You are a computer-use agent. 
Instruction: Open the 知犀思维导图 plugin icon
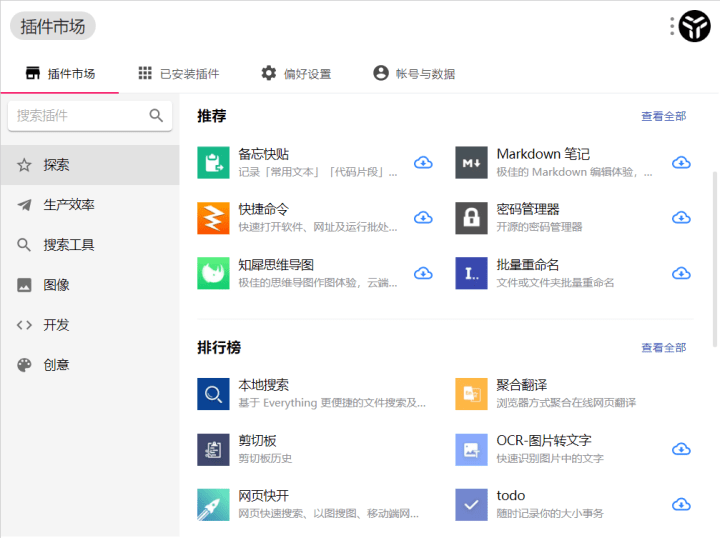click(213, 273)
